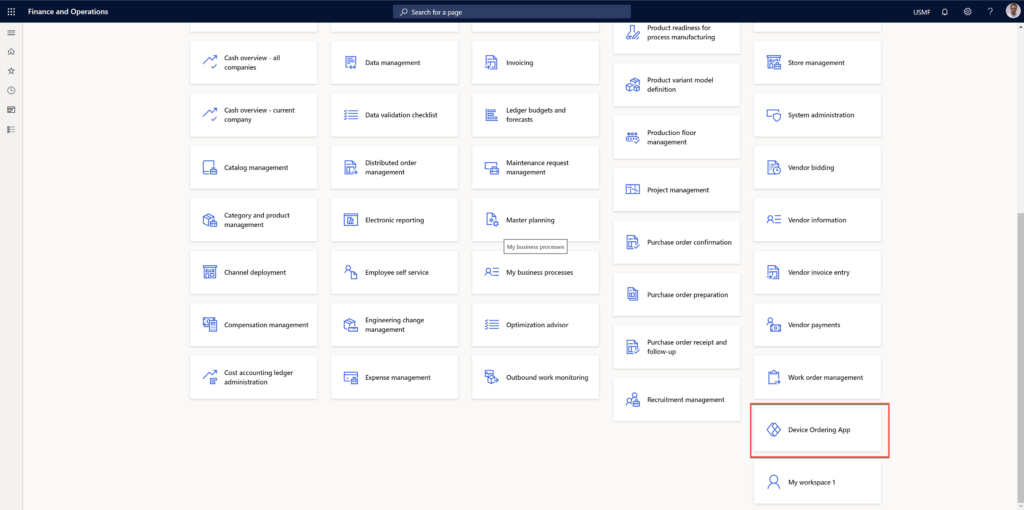Click the System administration tile icon
Image resolution: width=1024 pixels, height=510 pixels.
[774, 115]
